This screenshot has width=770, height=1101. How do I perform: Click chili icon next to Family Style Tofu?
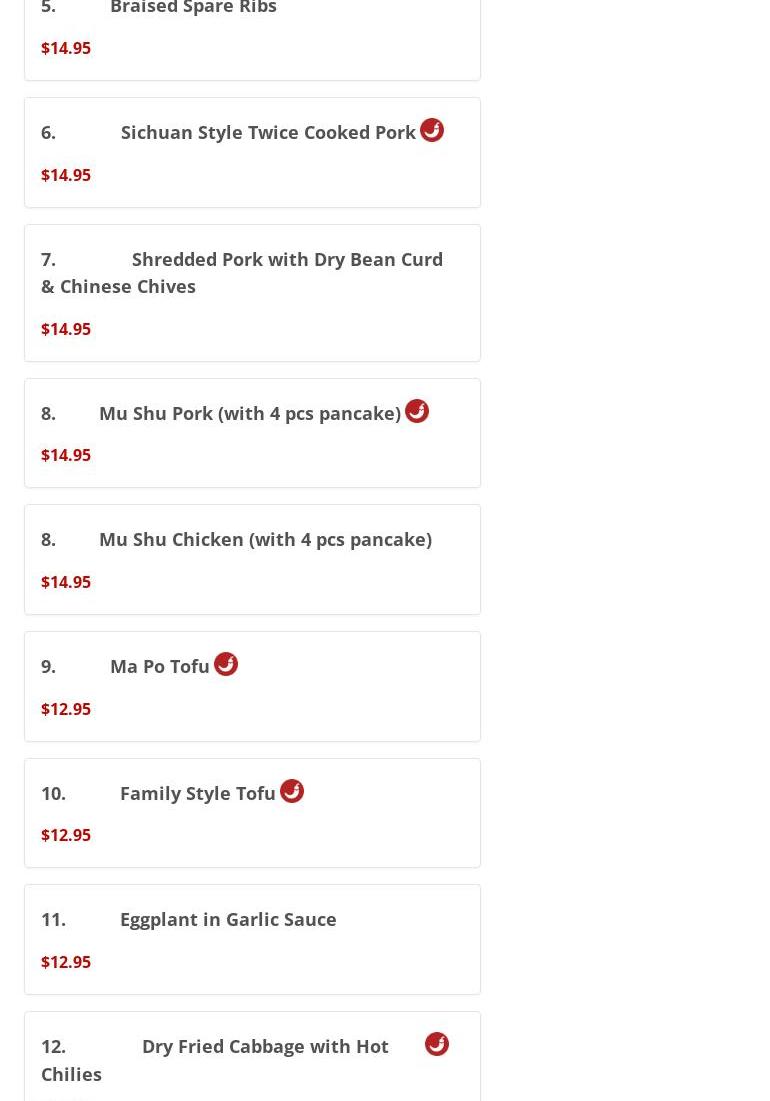[292, 791]
